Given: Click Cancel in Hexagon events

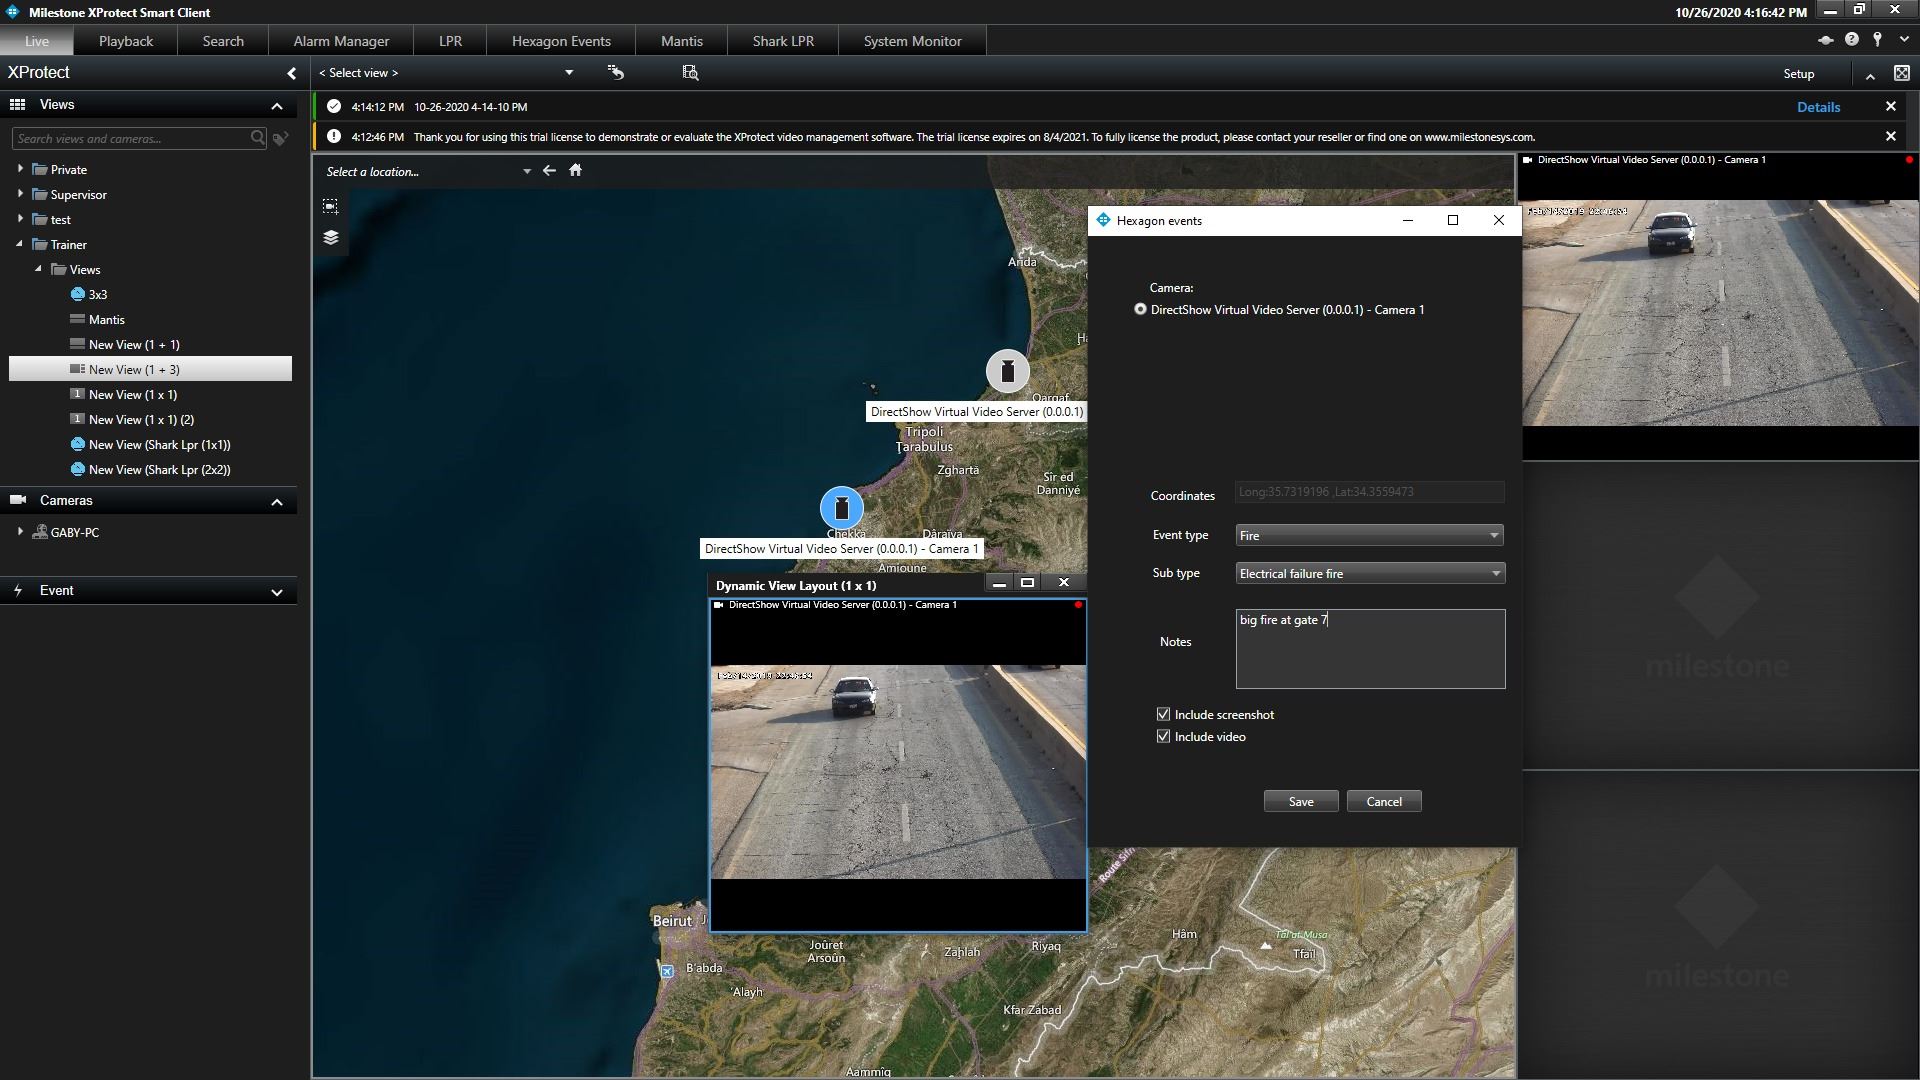Looking at the screenshot, I should (1384, 802).
